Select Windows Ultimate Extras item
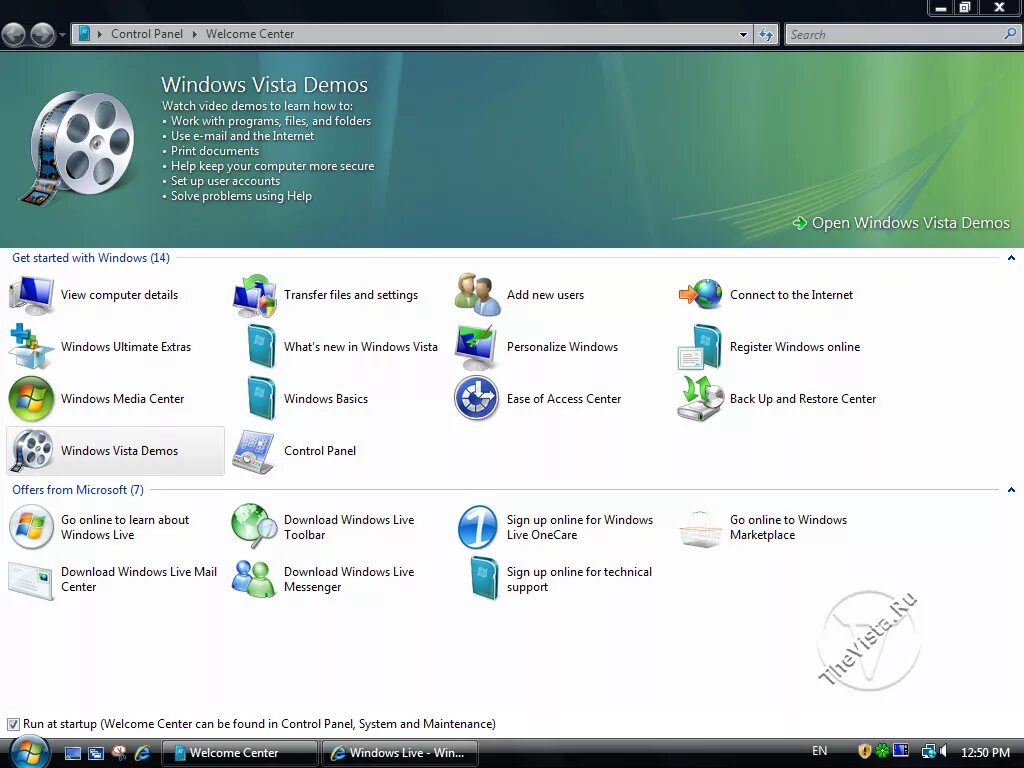This screenshot has height=768, width=1024. [114, 347]
